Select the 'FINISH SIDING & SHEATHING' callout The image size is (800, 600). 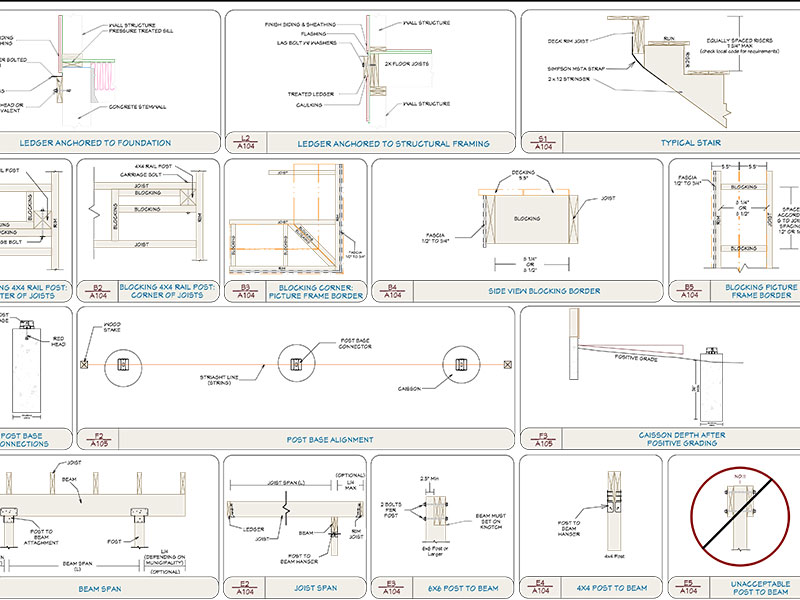300,24
